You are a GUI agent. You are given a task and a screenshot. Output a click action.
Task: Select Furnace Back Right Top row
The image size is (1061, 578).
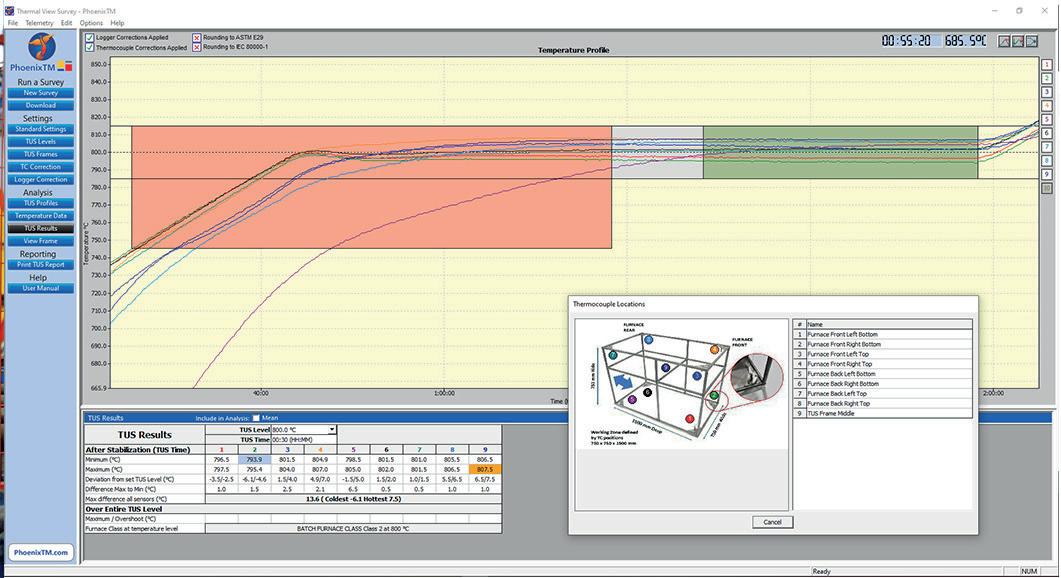tap(882, 403)
